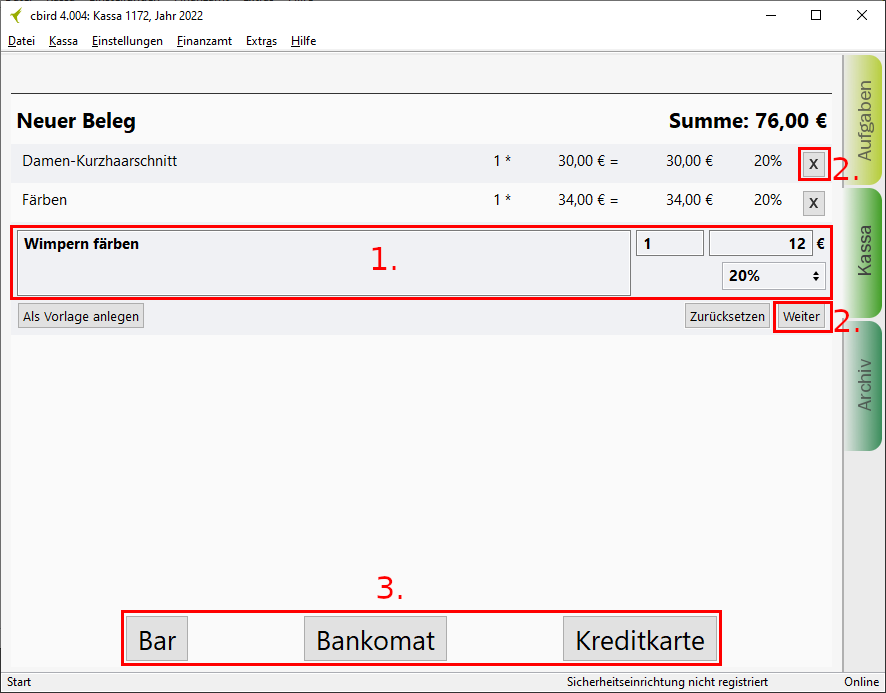Open the Finanzamt menu
The image size is (886, 693).
pos(204,41)
